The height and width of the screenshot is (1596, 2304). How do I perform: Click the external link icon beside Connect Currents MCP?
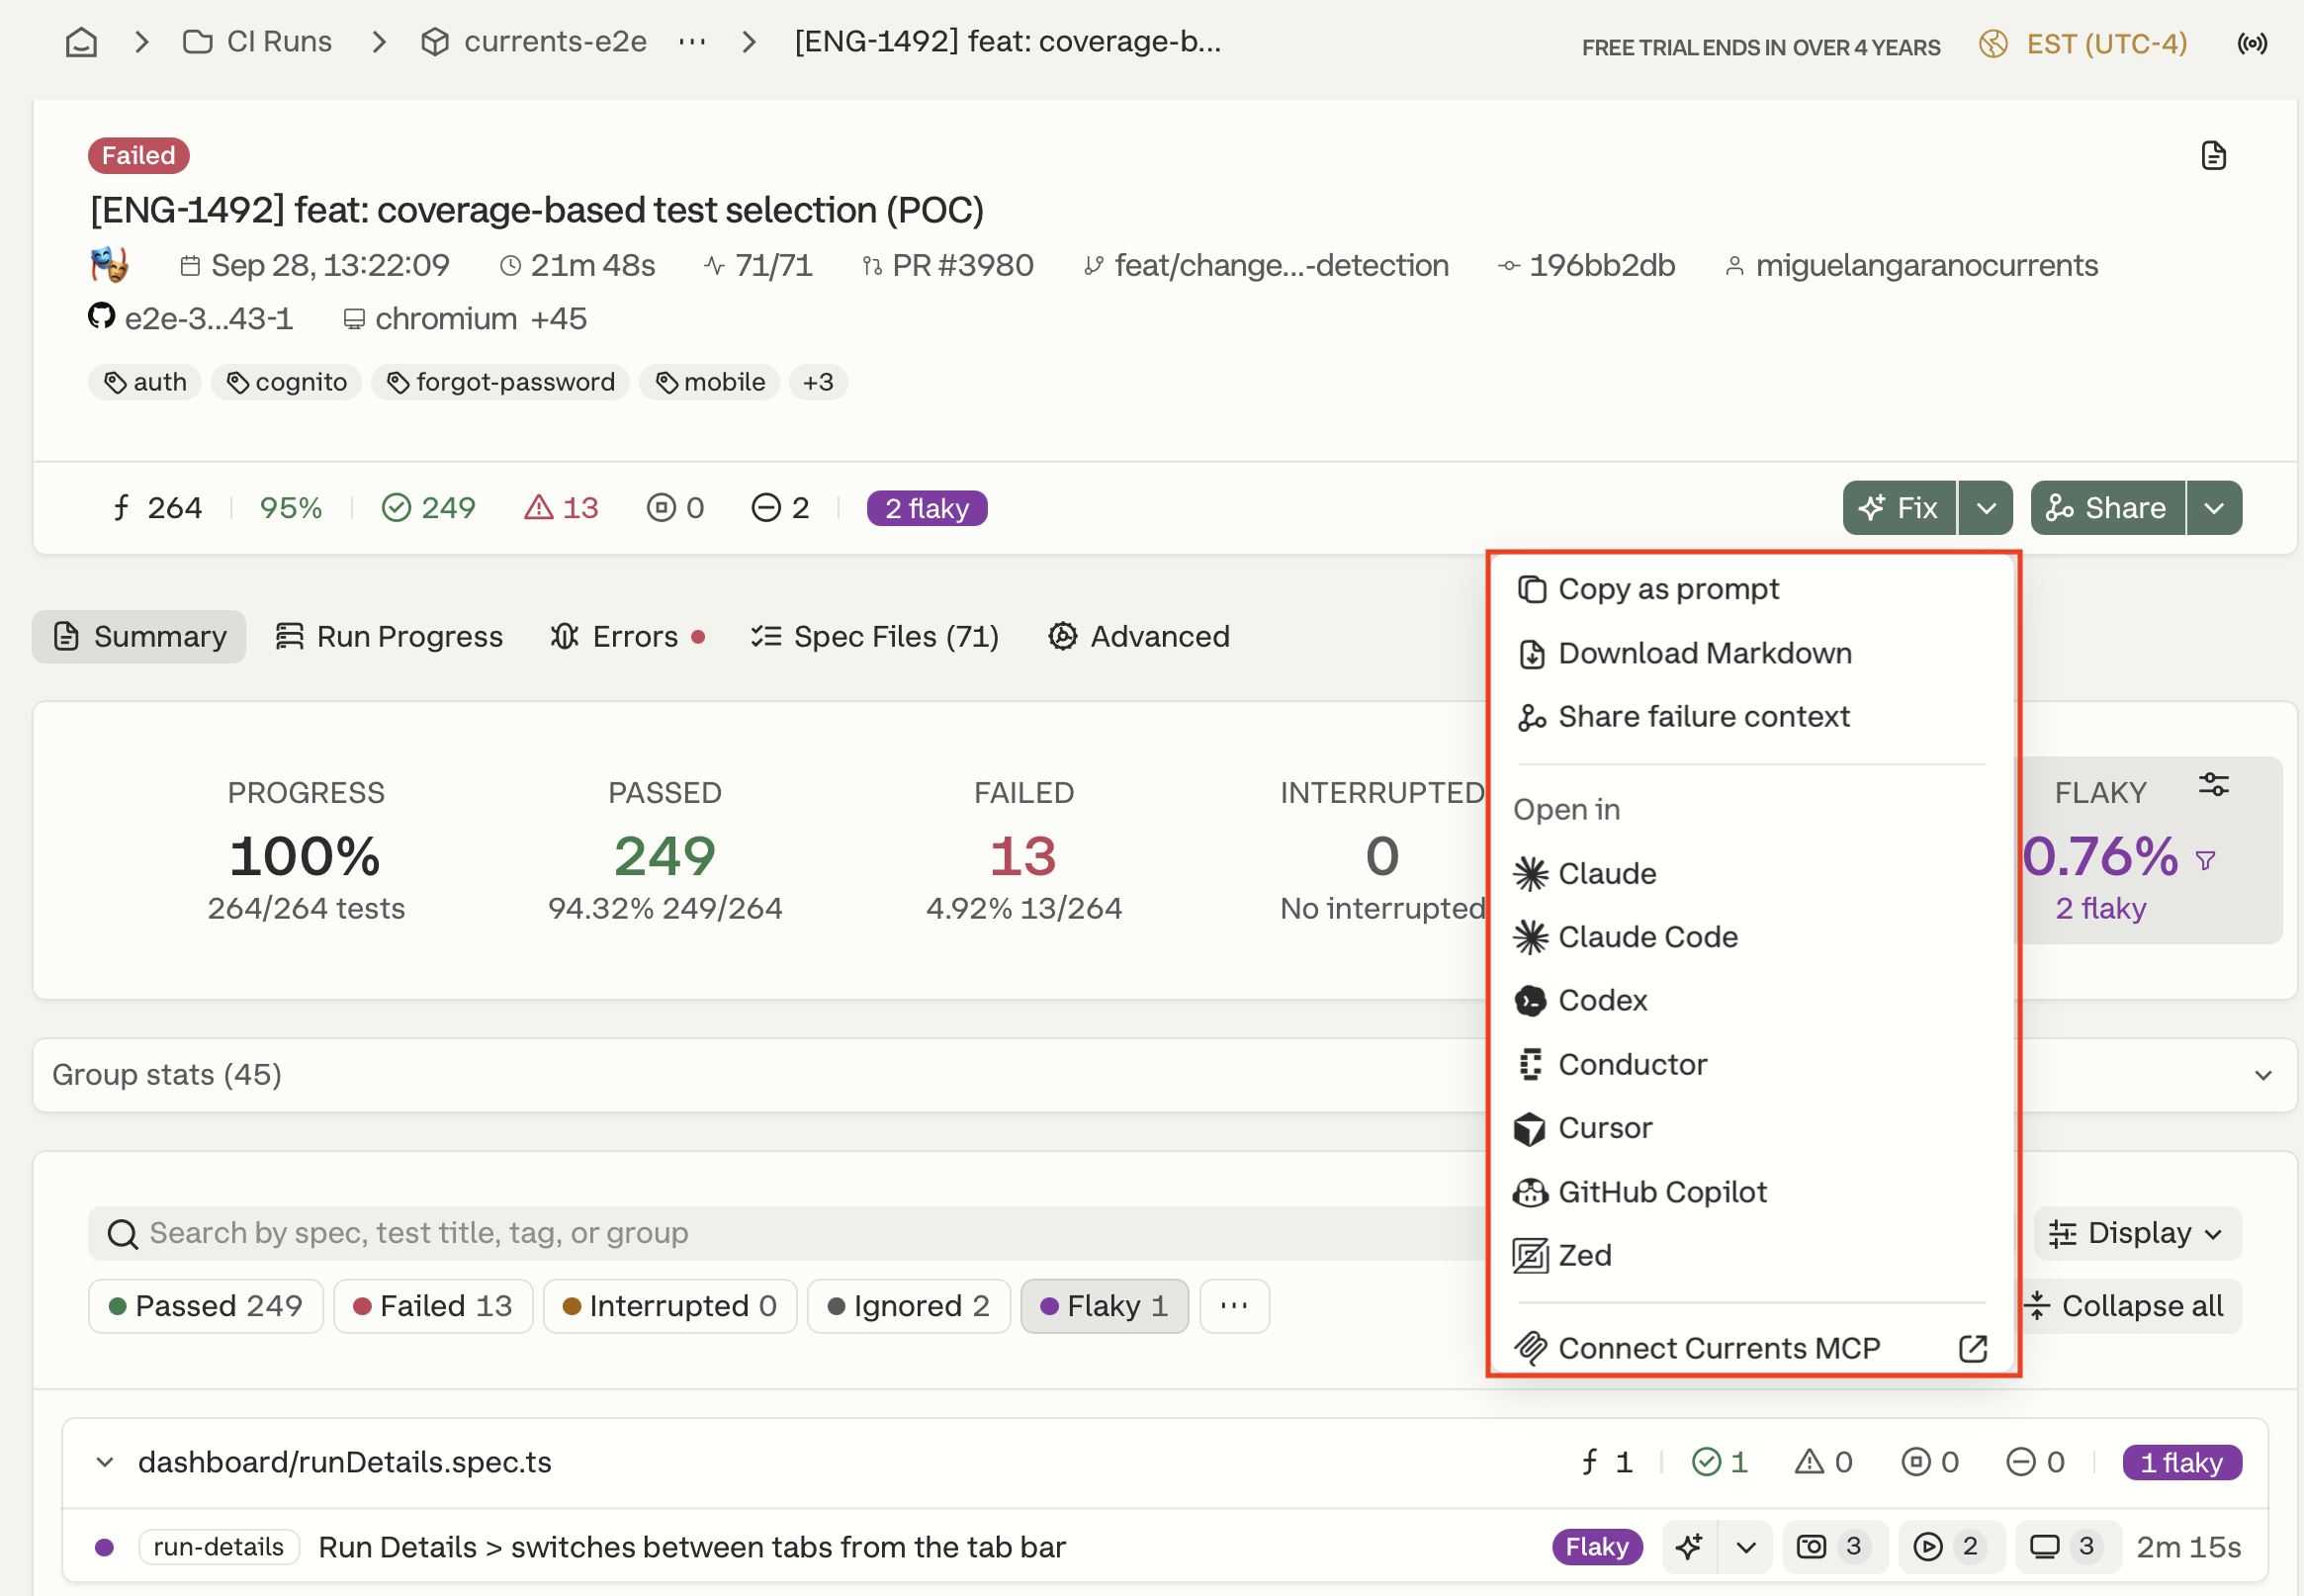1972,1348
